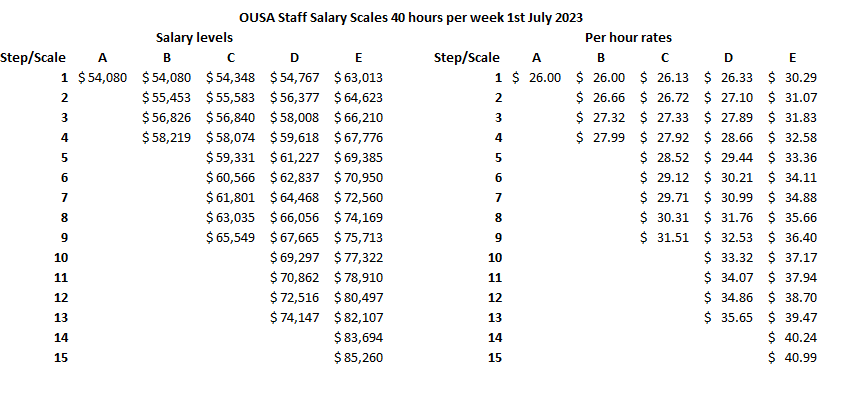Screen dimensions: 847x398
Task: Select the Salary levels heading
Action: pyautogui.click(x=194, y=37)
